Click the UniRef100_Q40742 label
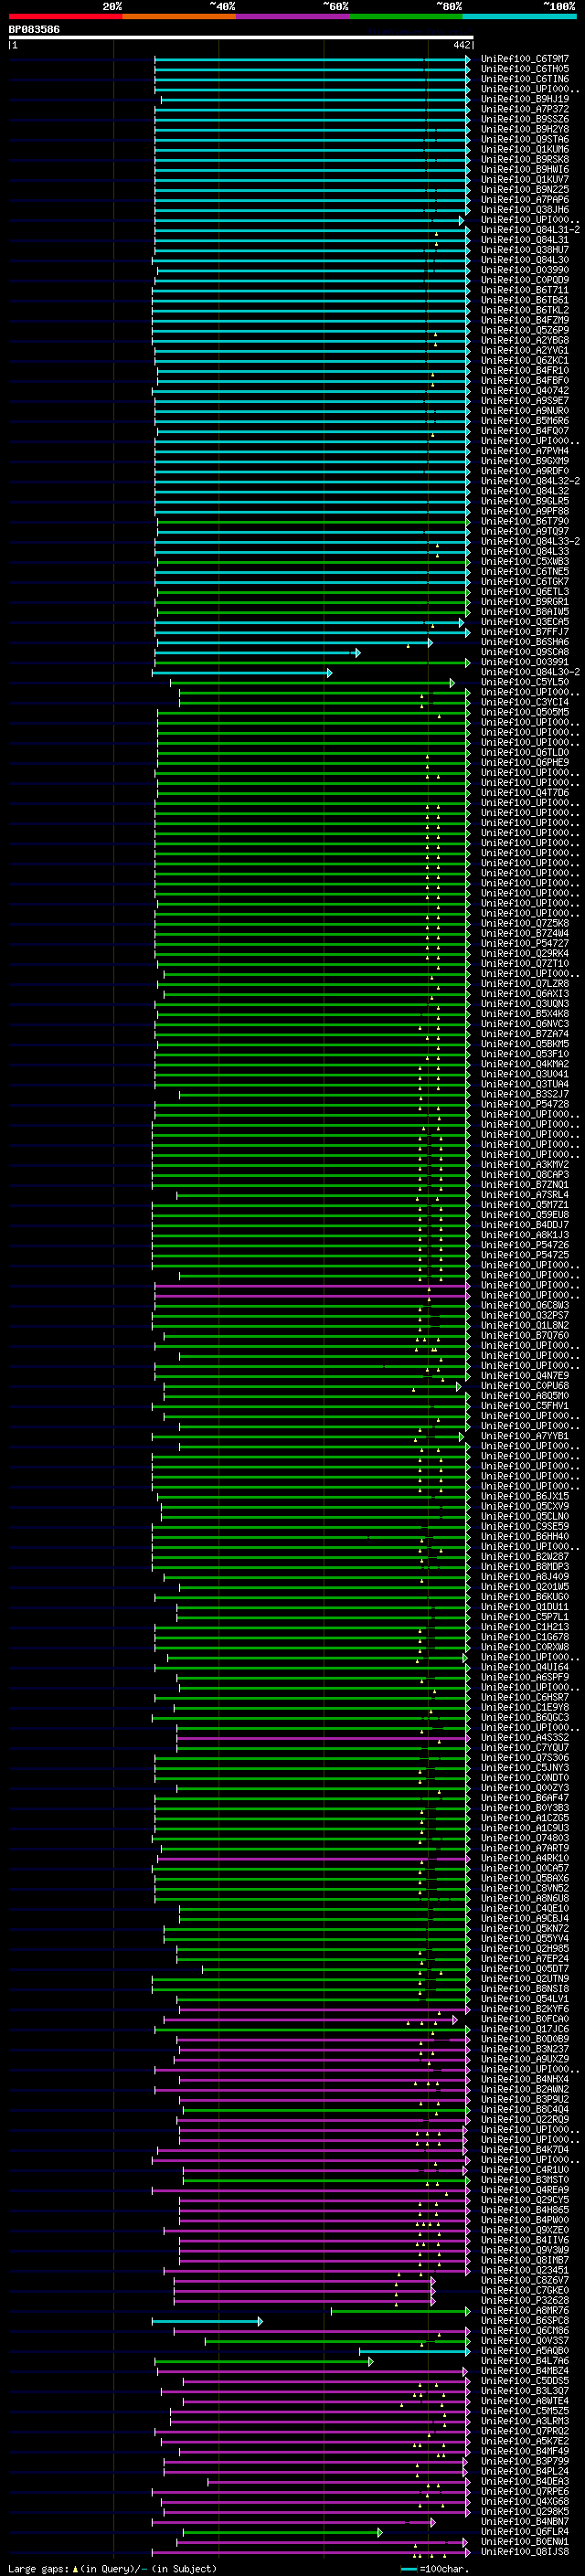 click(524, 391)
